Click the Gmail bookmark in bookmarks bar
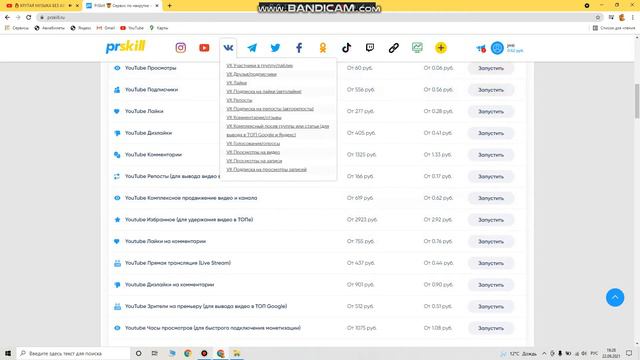The width and height of the screenshot is (640, 360). 106,28
